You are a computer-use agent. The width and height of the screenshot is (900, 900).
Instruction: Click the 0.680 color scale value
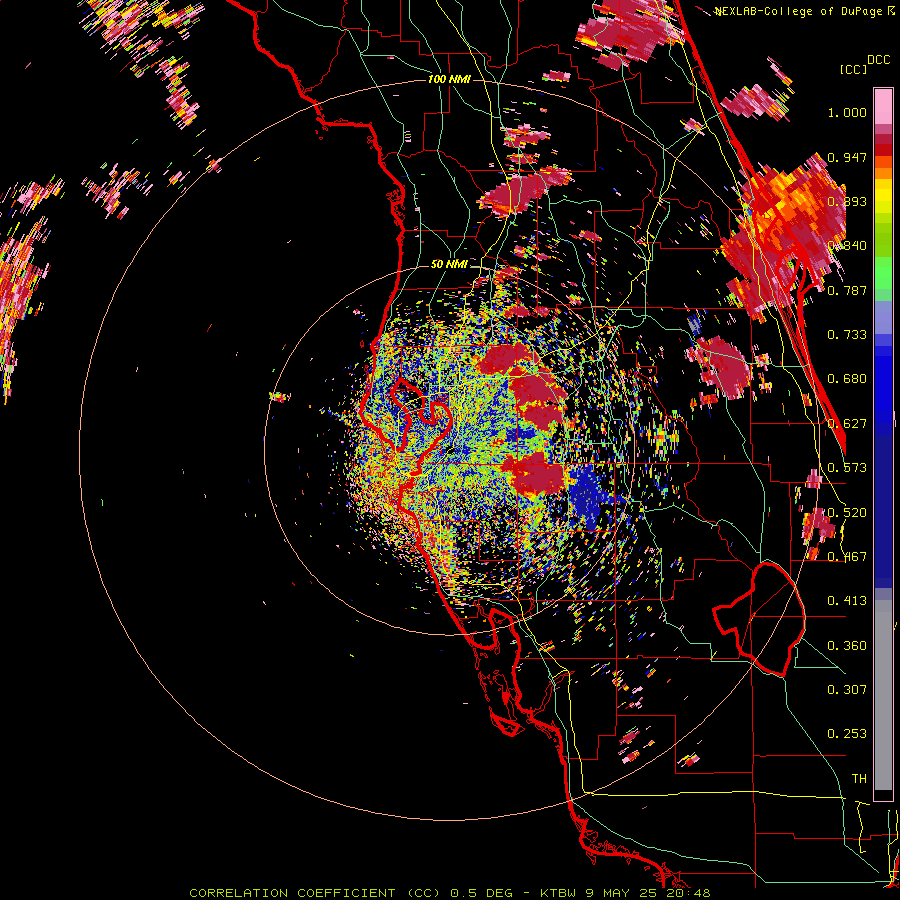[x=847, y=379]
